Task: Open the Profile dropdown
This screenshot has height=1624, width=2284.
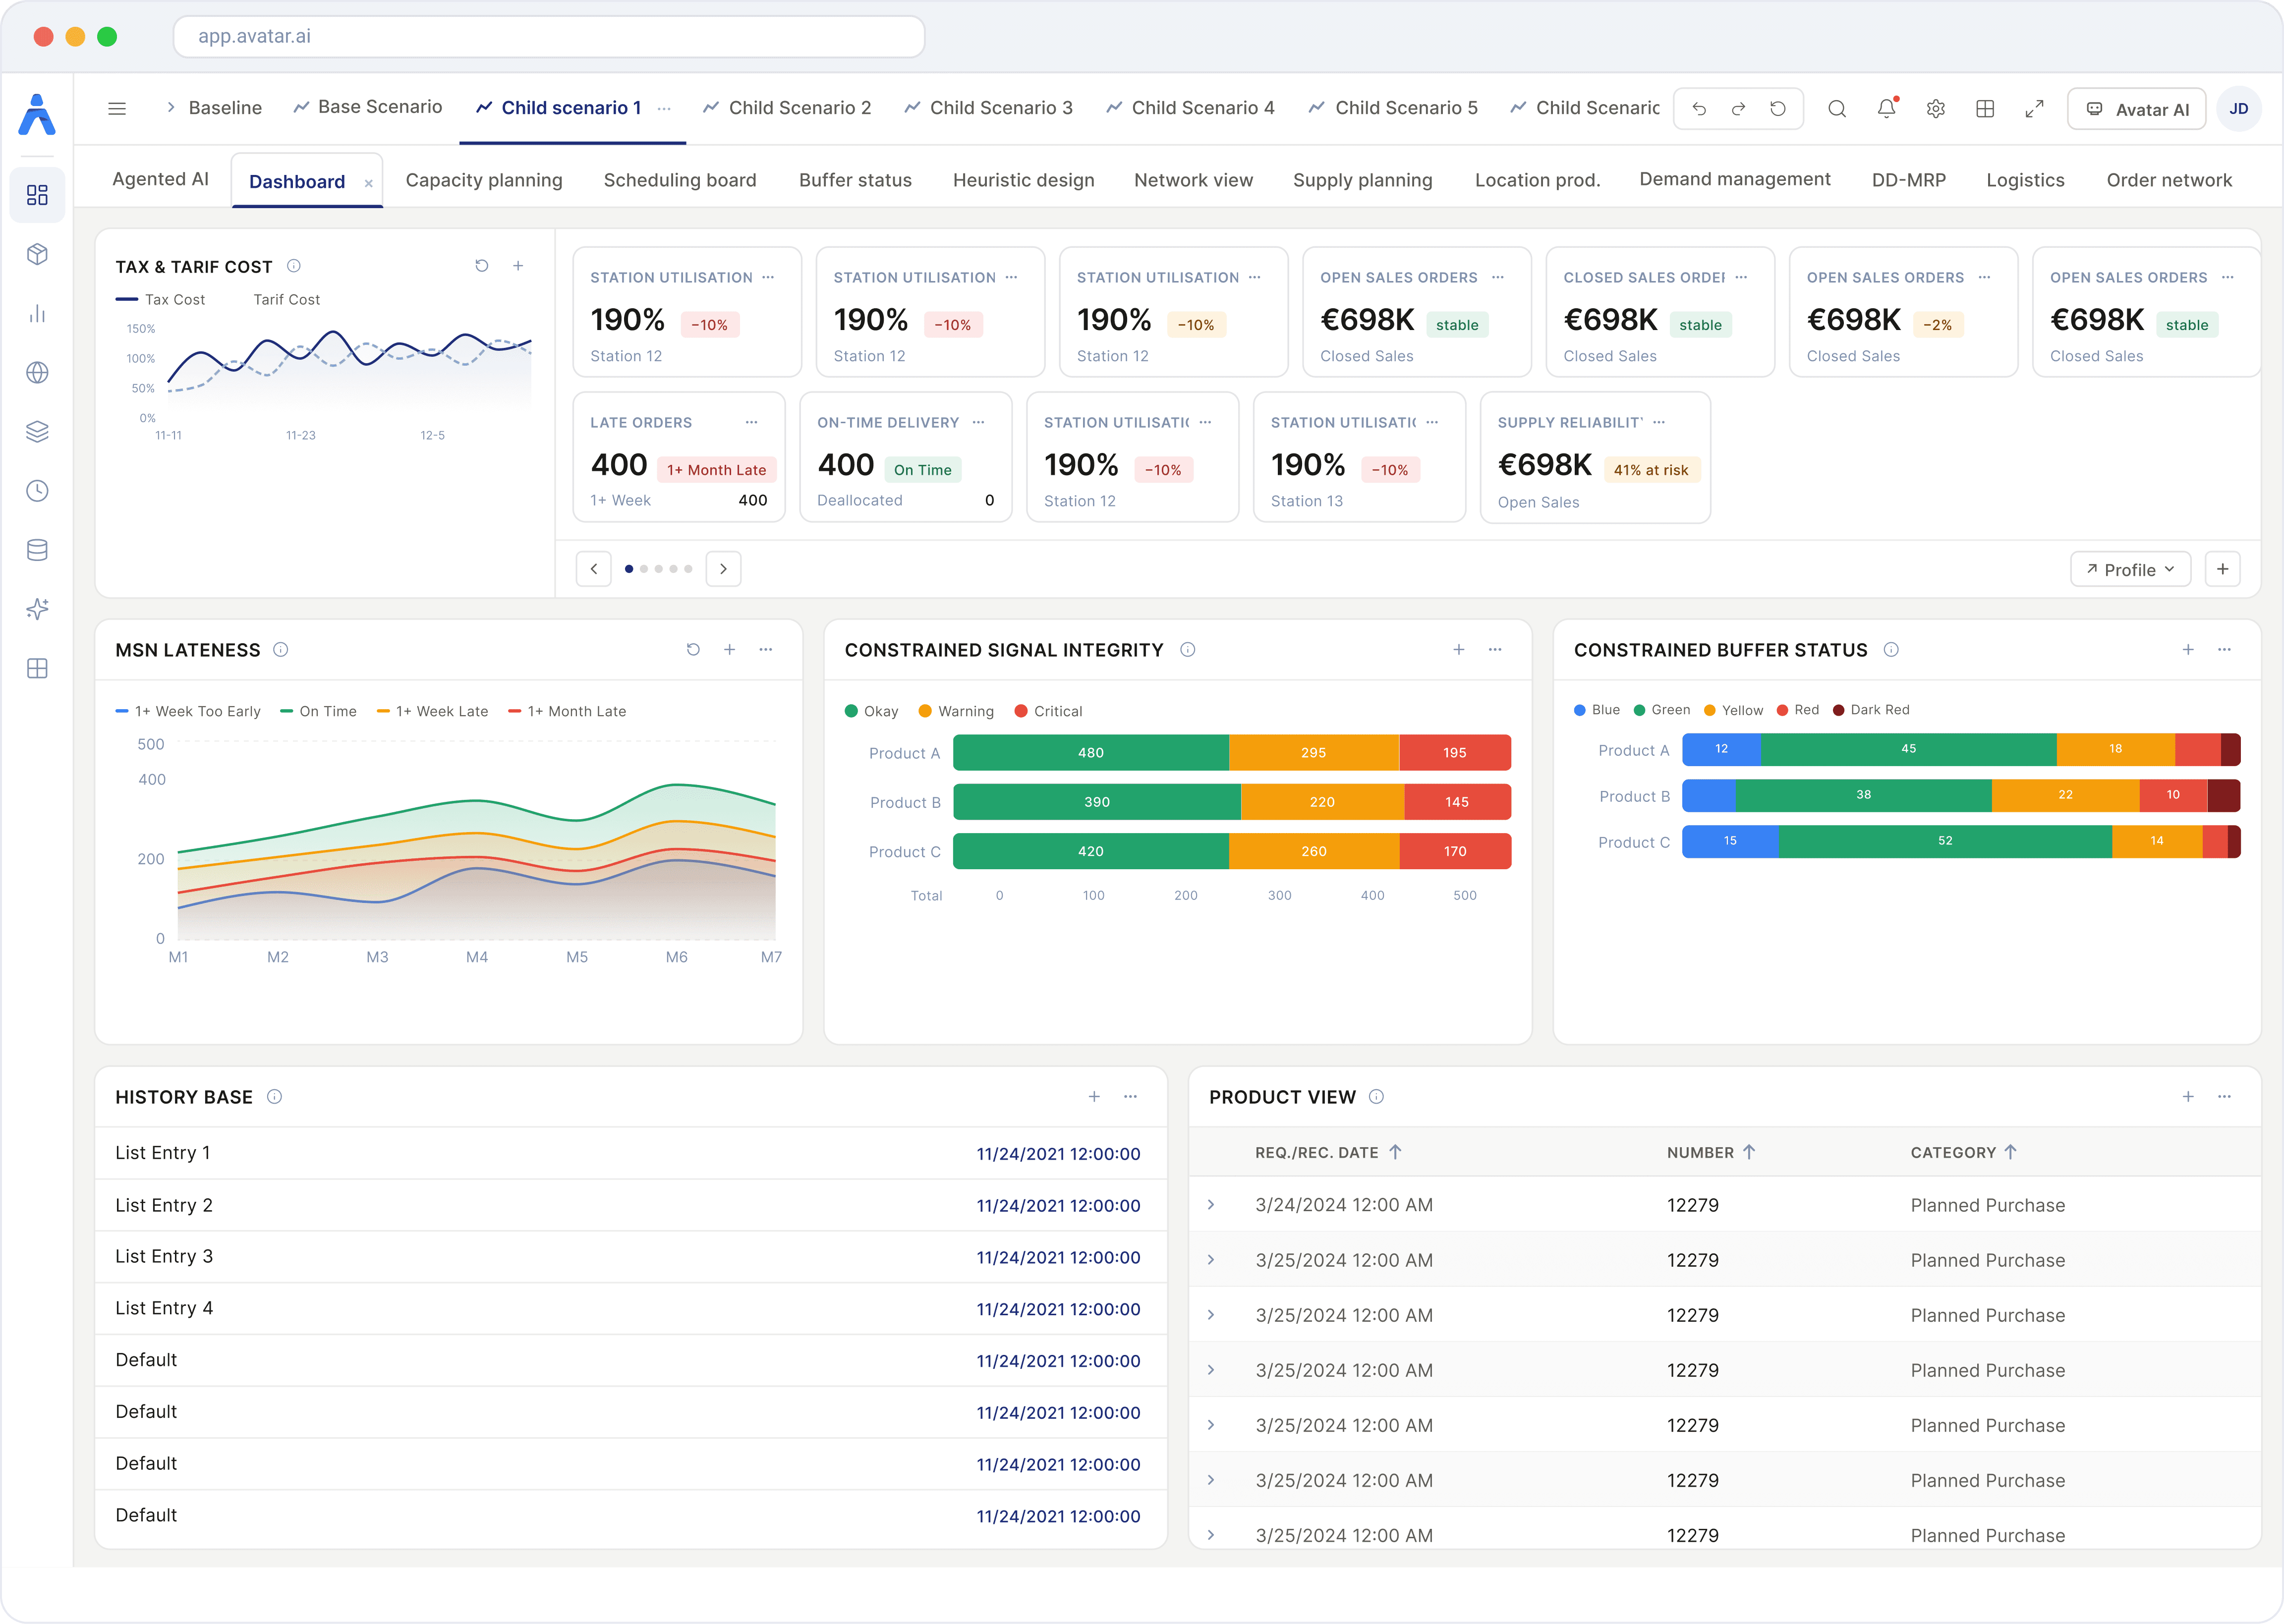Action: [2130, 569]
